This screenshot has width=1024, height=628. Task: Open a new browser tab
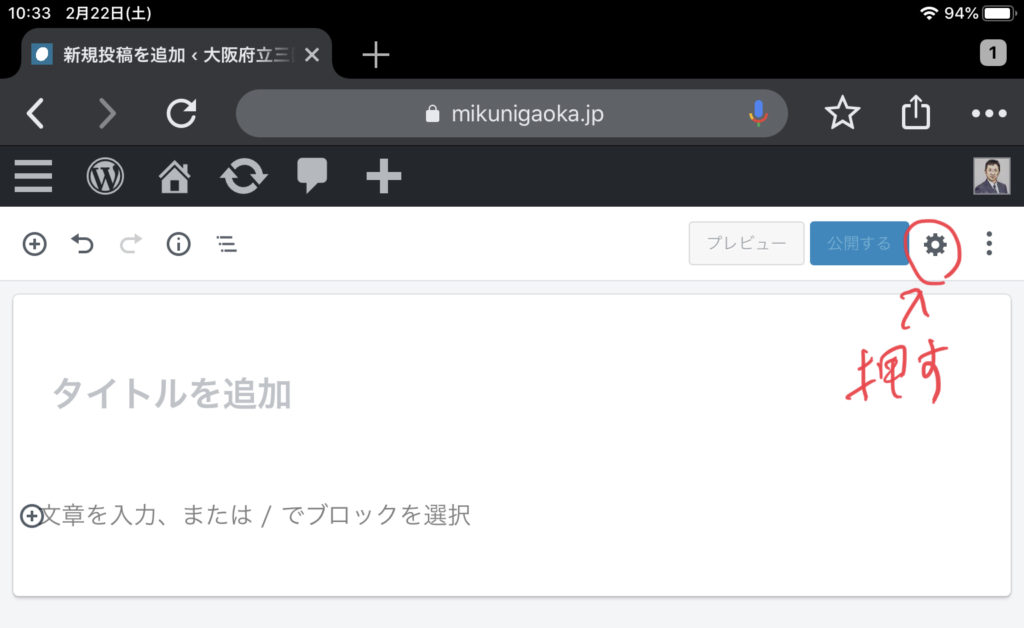coord(376,55)
